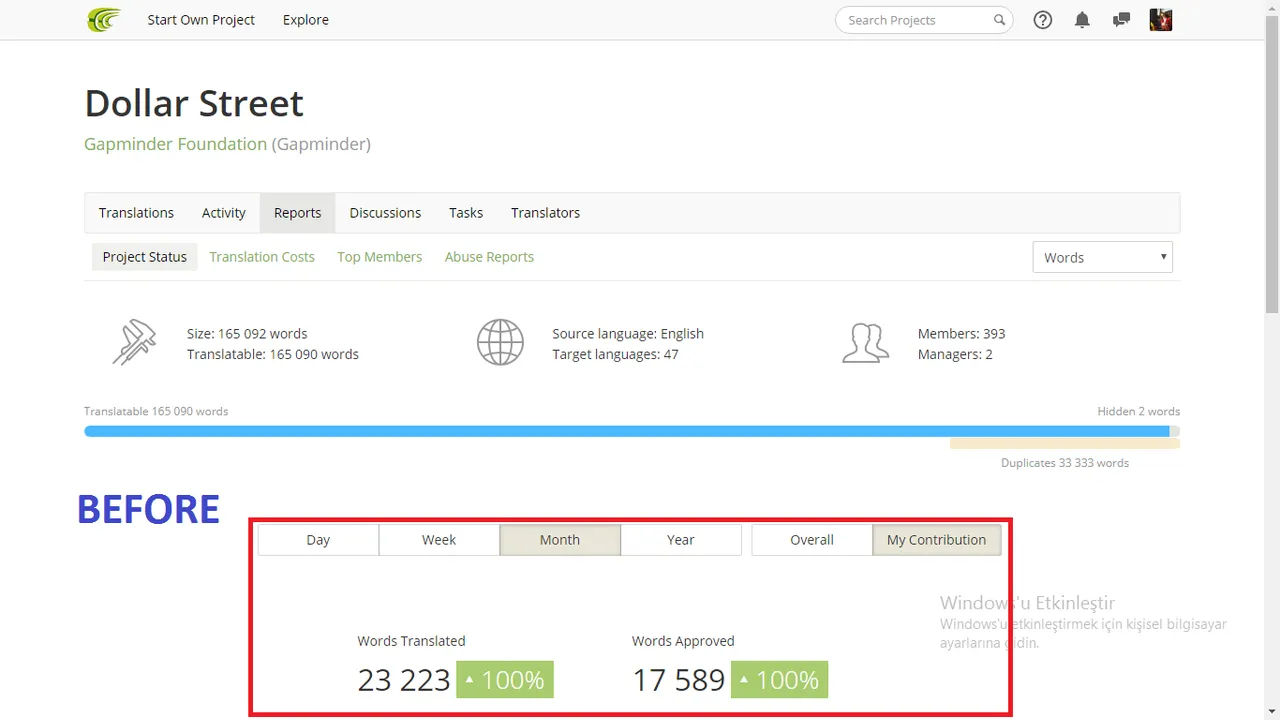Switch to Overall statistics
This screenshot has width=1280, height=720.
812,540
